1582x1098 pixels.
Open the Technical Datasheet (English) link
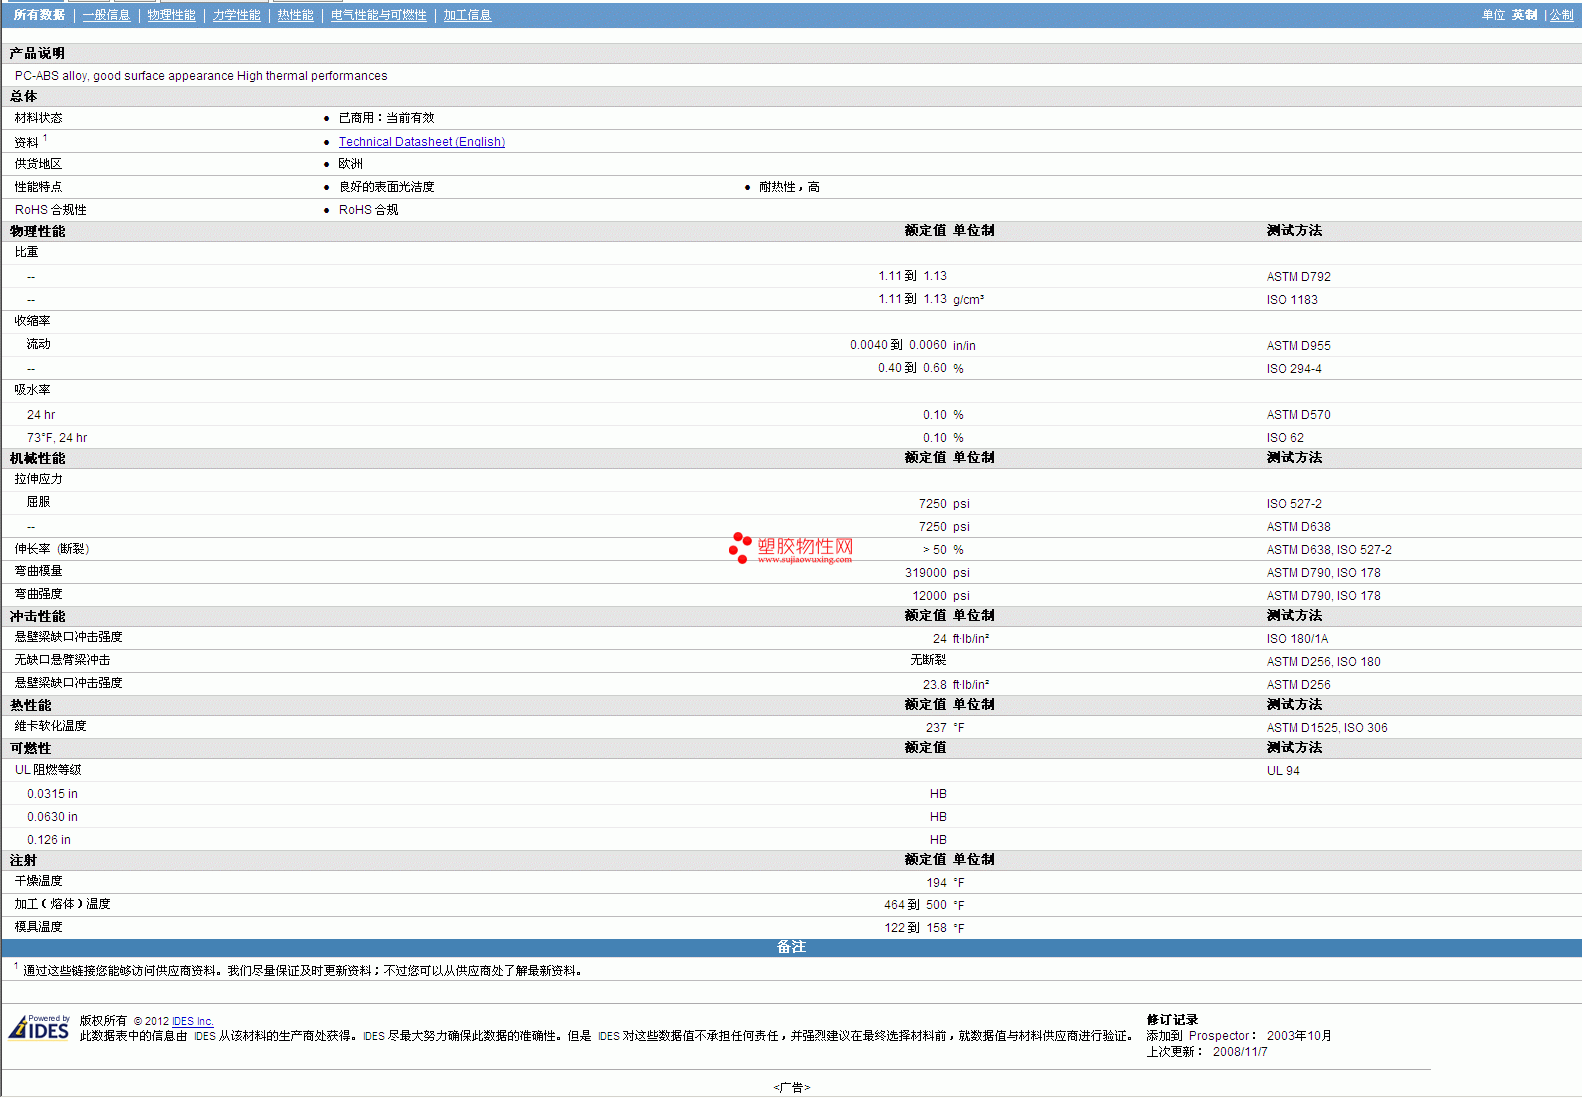pos(421,142)
